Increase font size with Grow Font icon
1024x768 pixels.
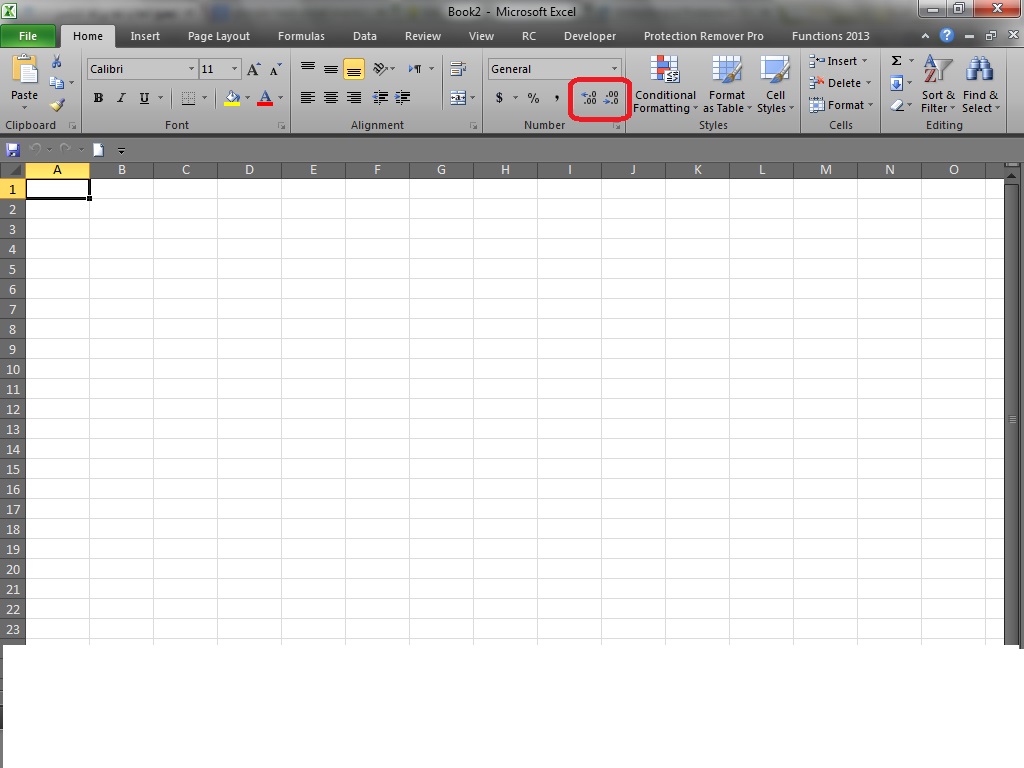[x=253, y=69]
